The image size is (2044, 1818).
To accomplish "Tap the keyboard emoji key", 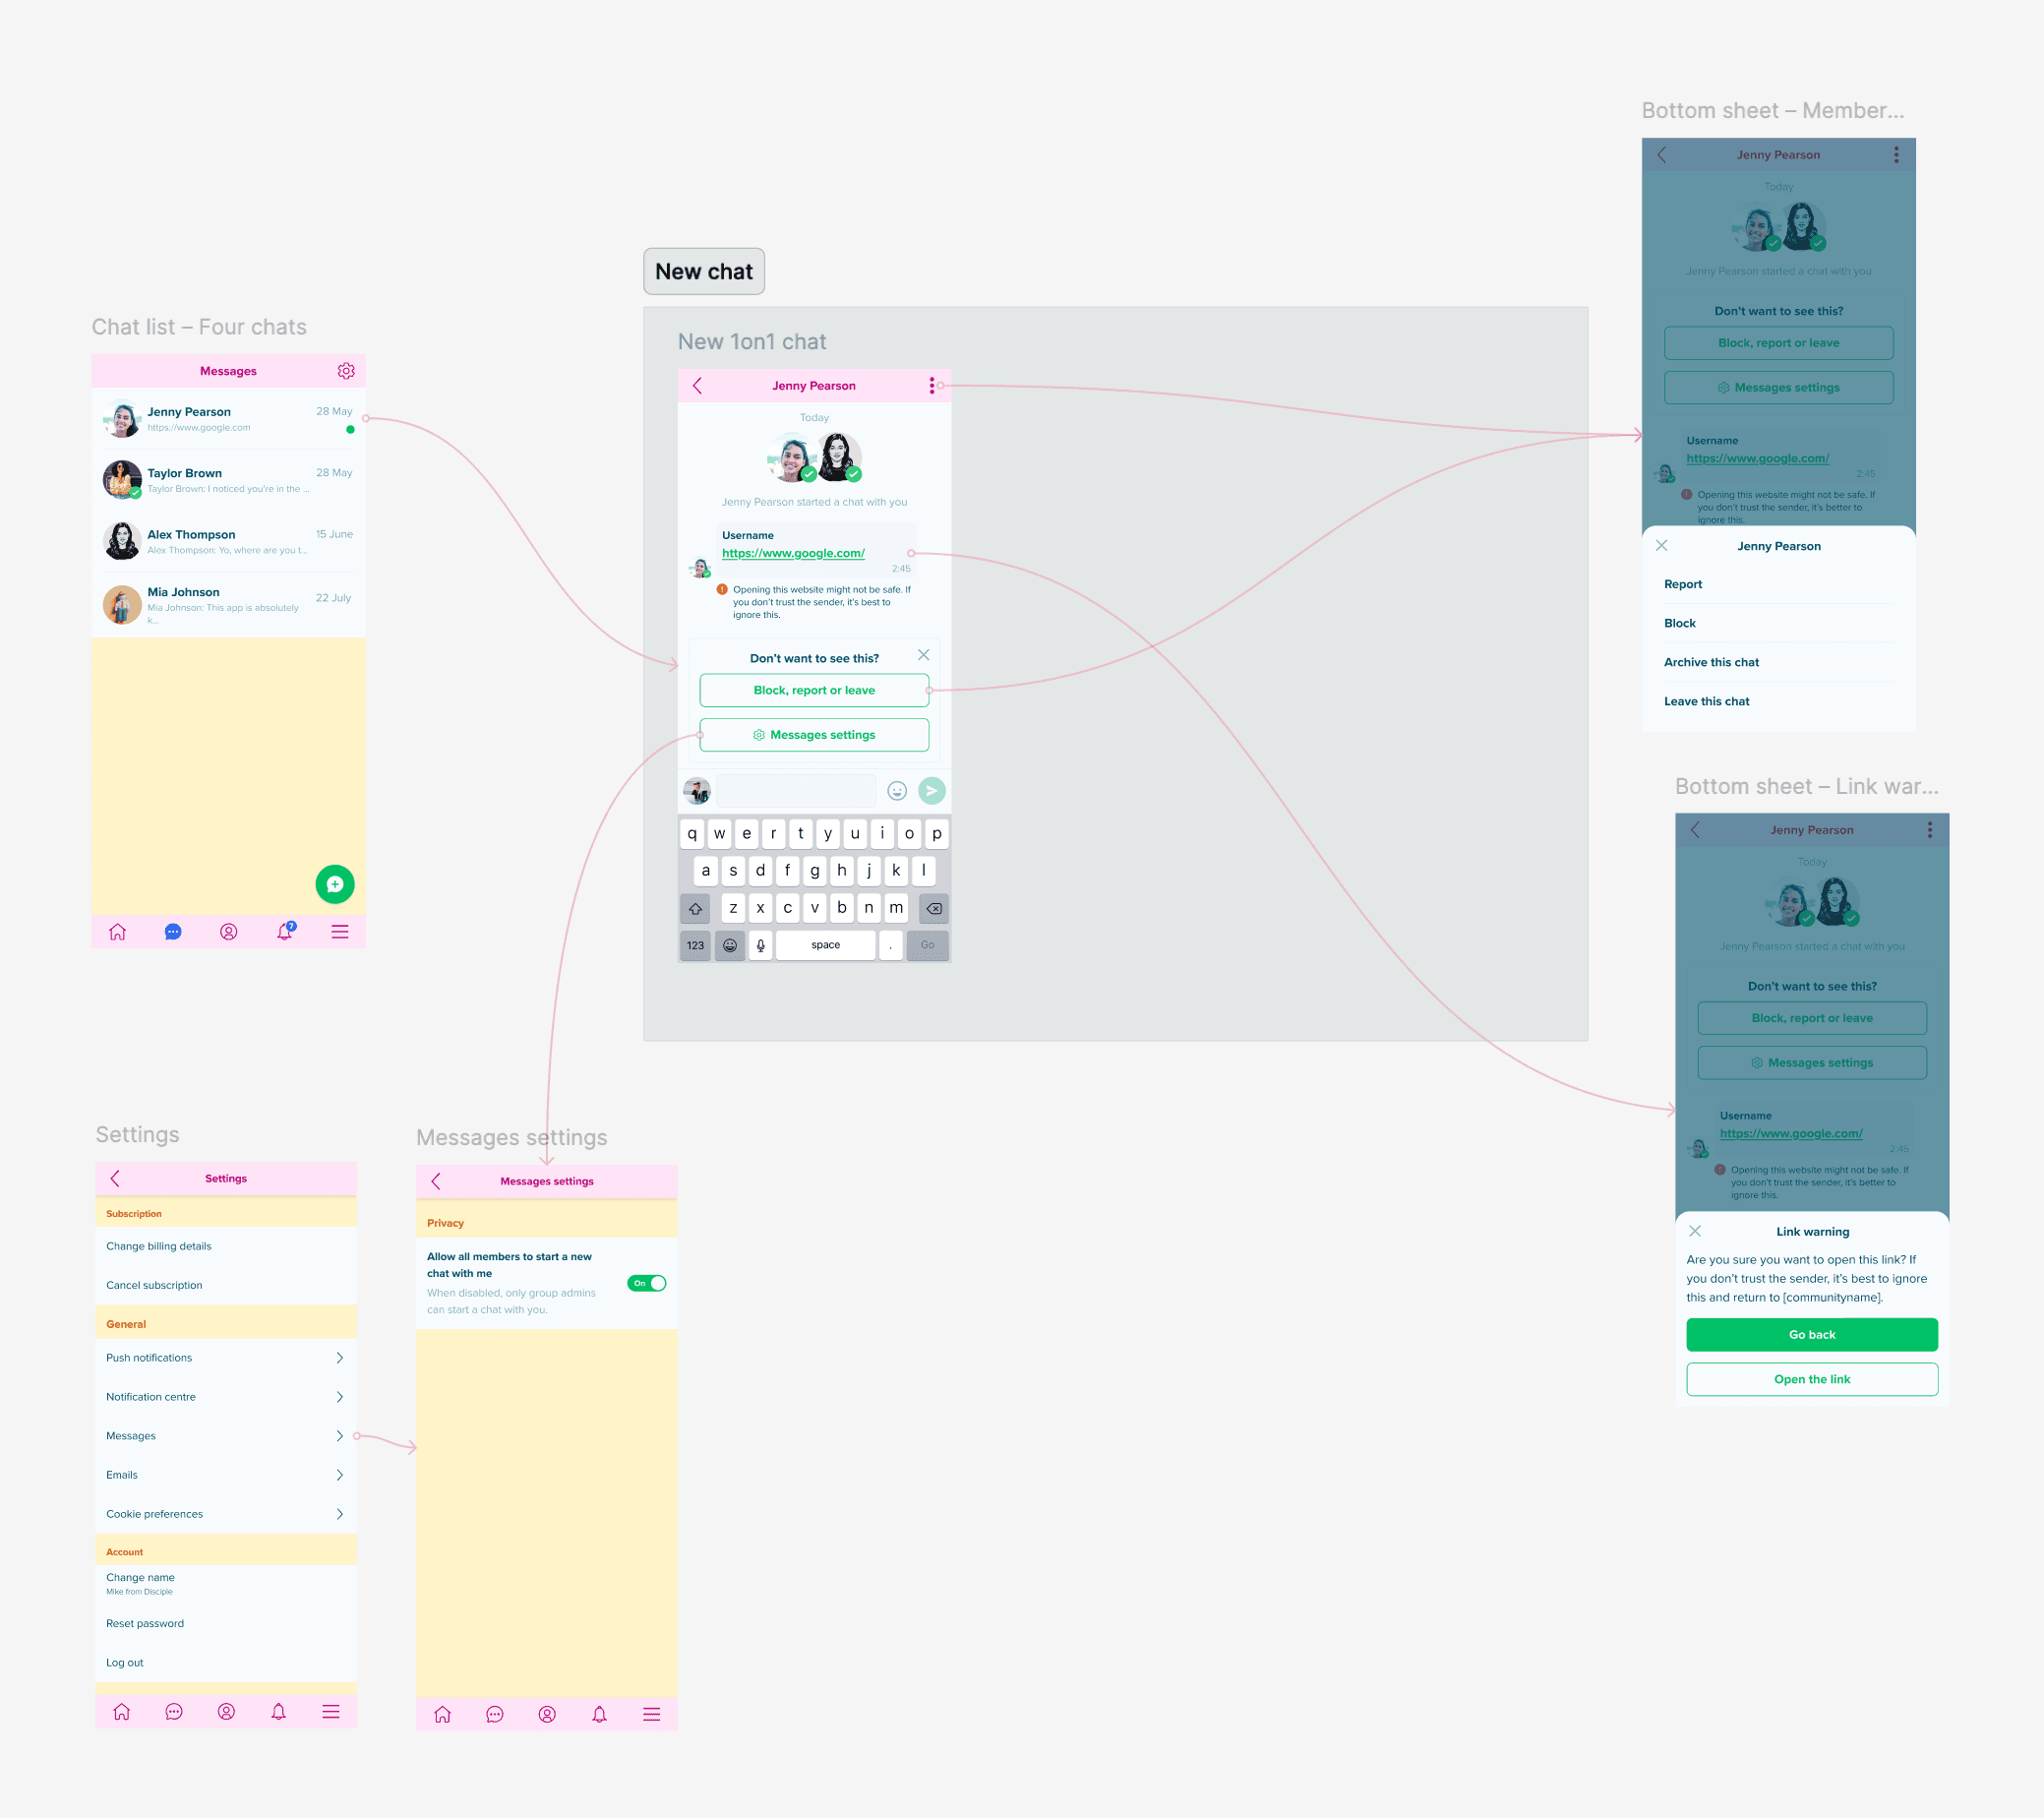I will (x=730, y=945).
